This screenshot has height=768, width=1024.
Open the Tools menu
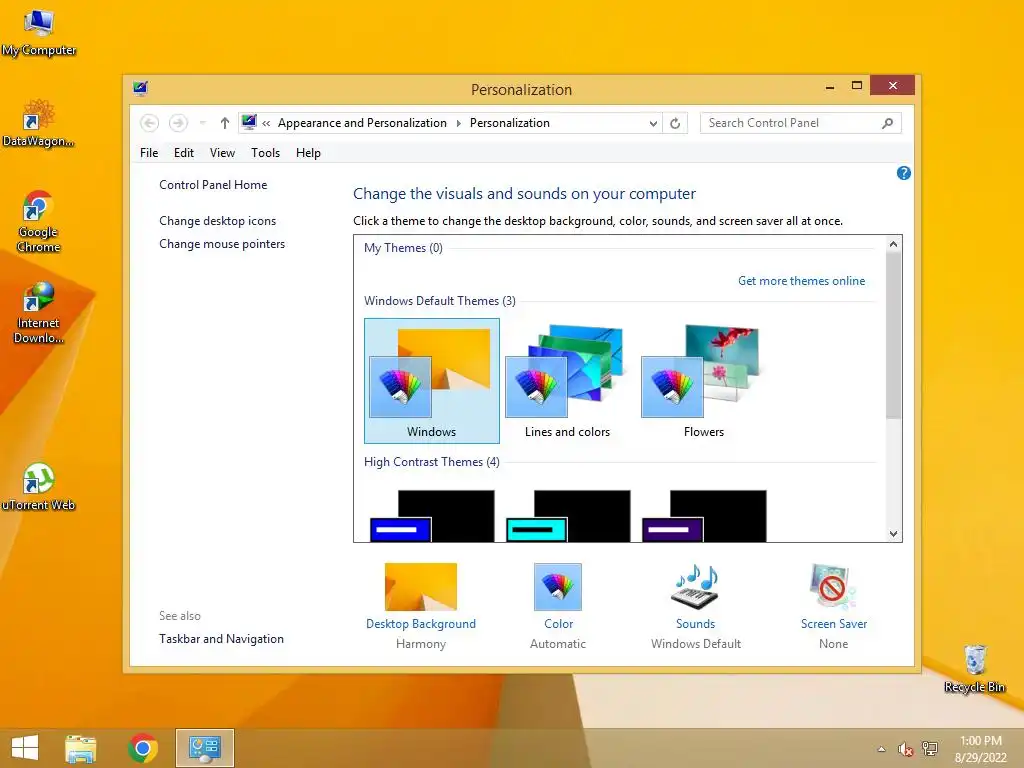265,153
